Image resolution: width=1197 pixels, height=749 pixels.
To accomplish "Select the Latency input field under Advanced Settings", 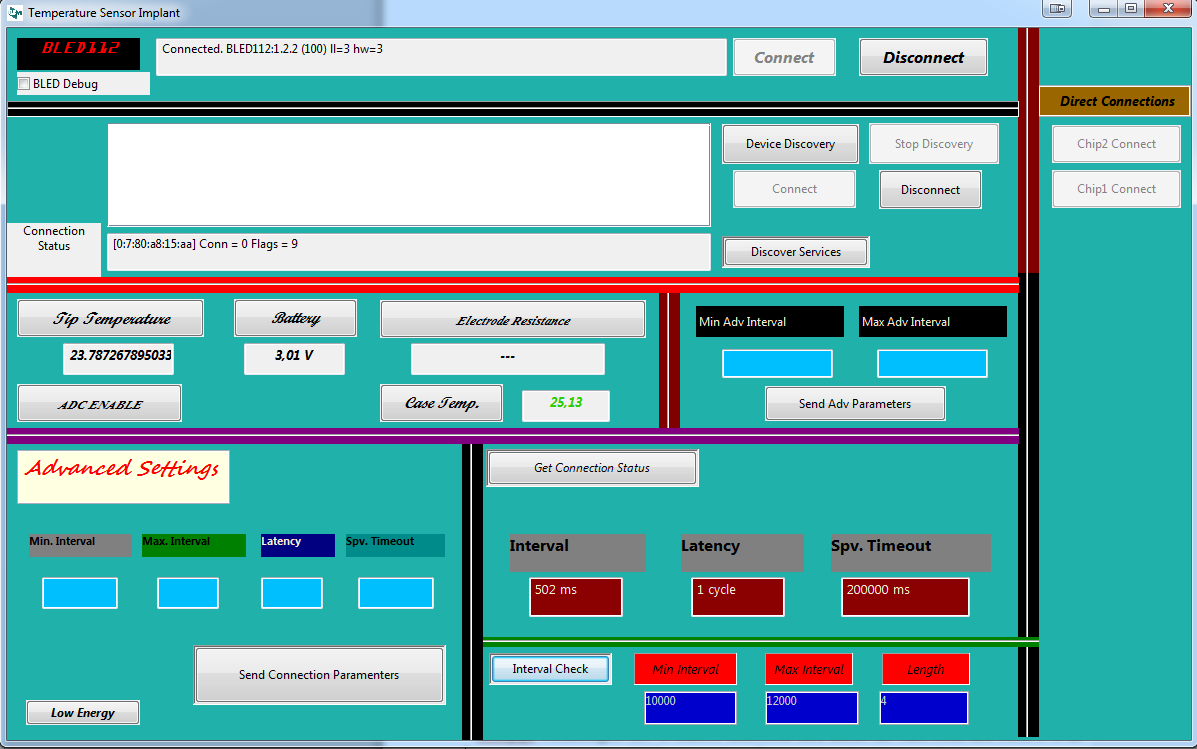I will pos(292,593).
